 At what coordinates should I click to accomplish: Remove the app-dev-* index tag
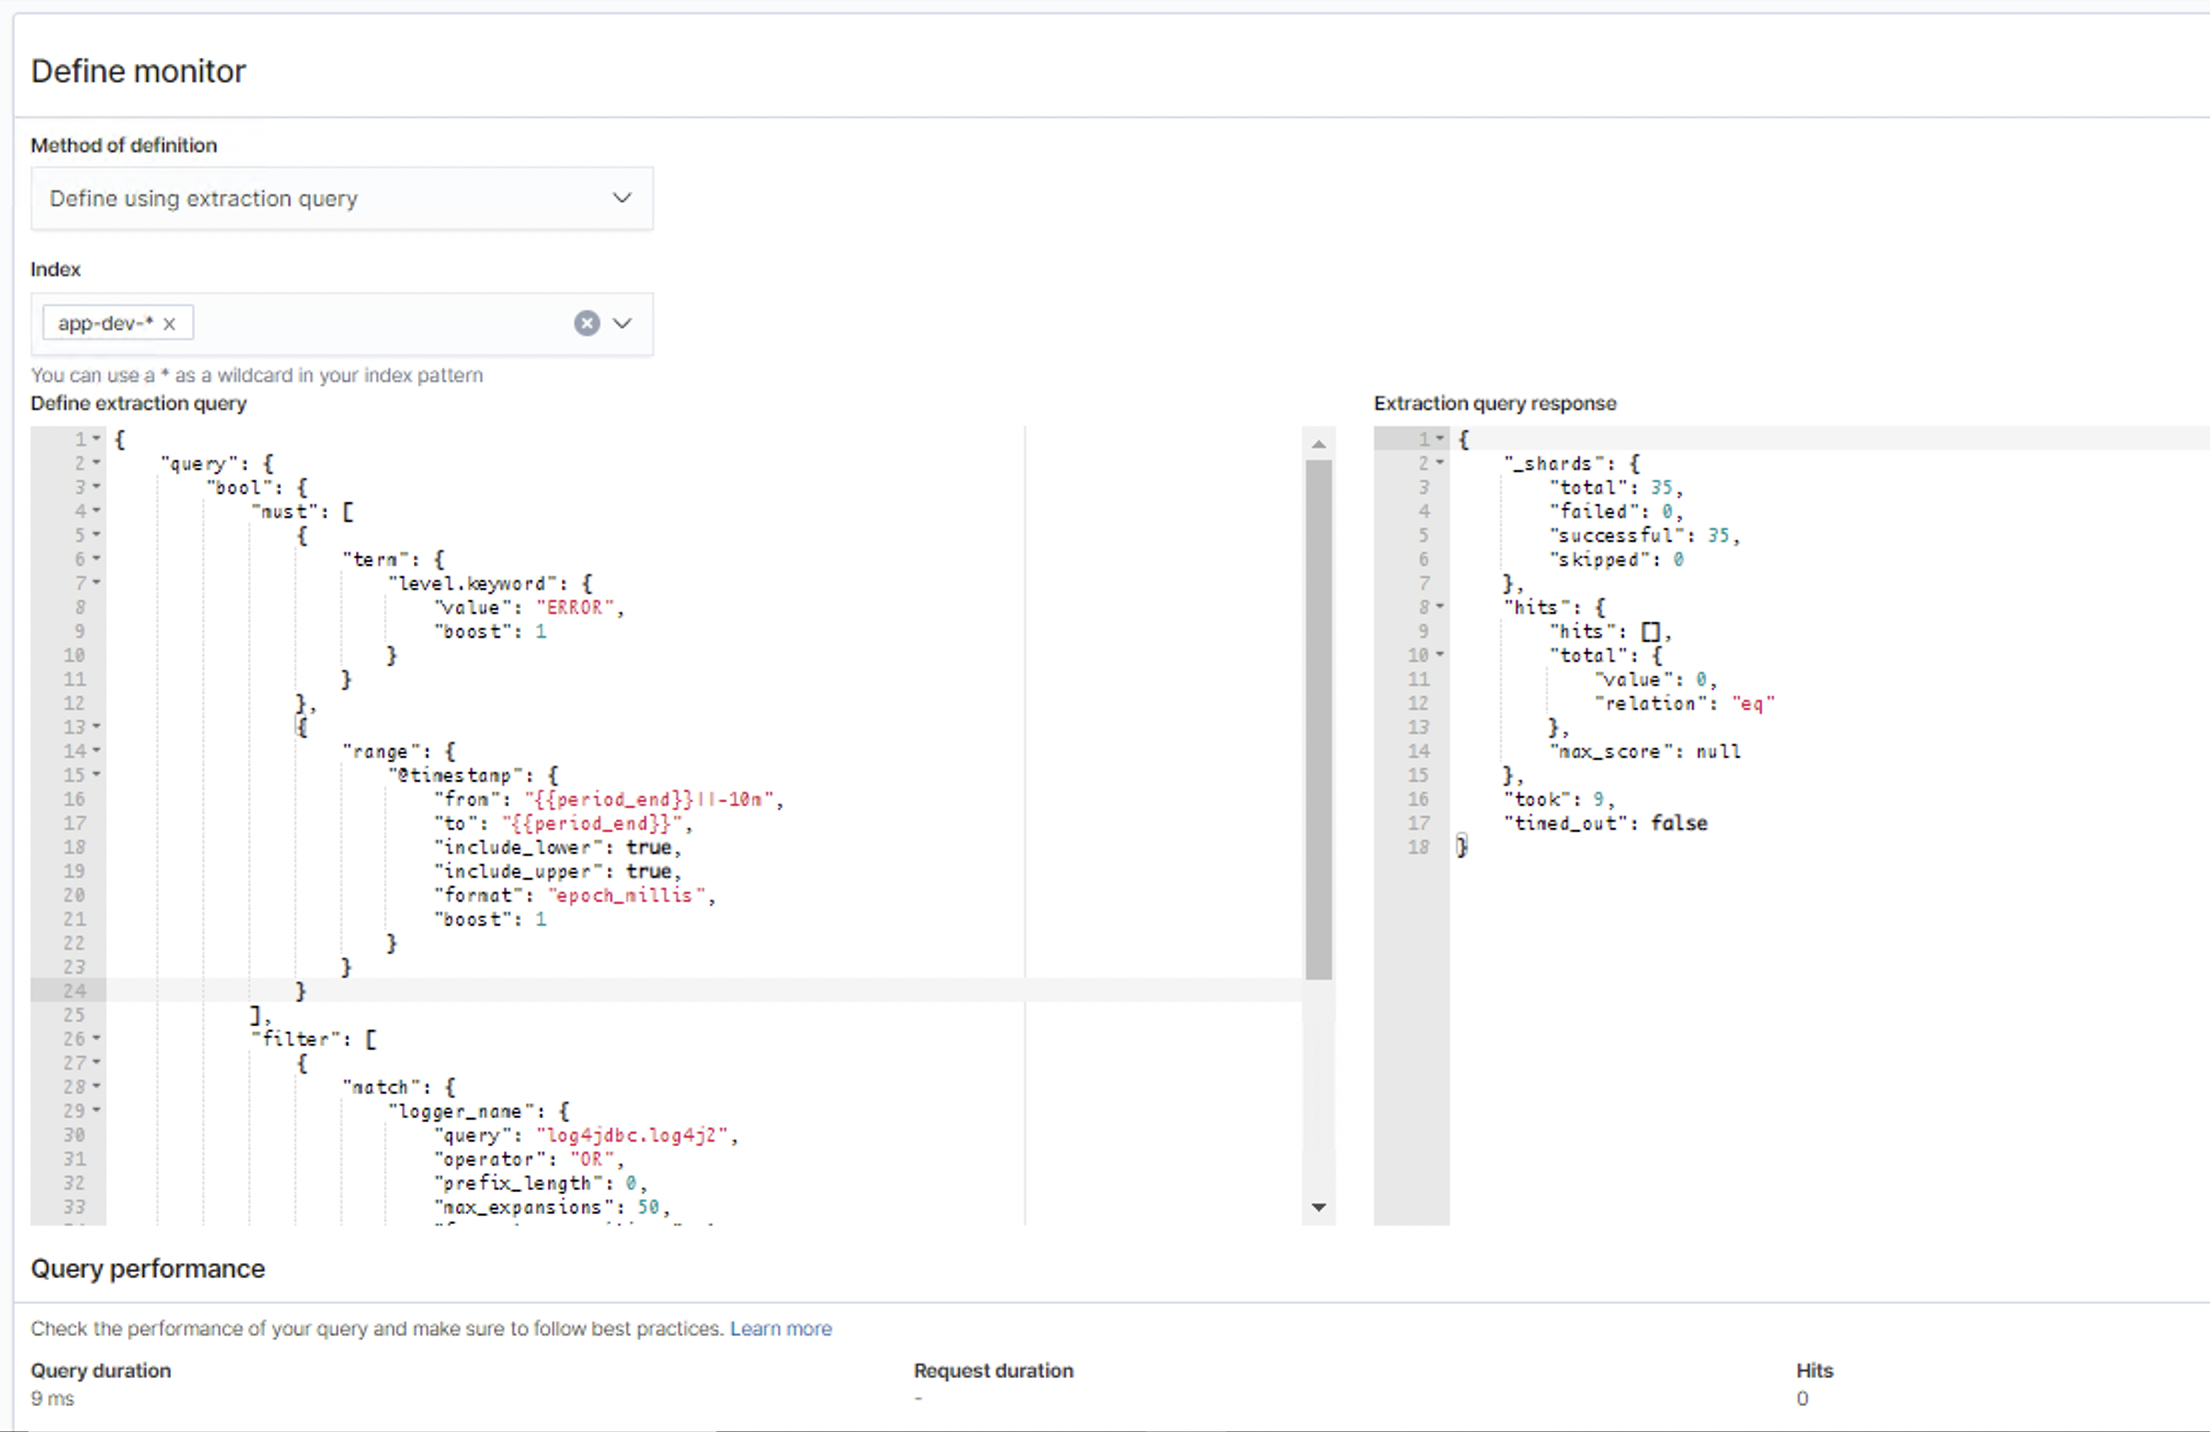click(x=169, y=323)
